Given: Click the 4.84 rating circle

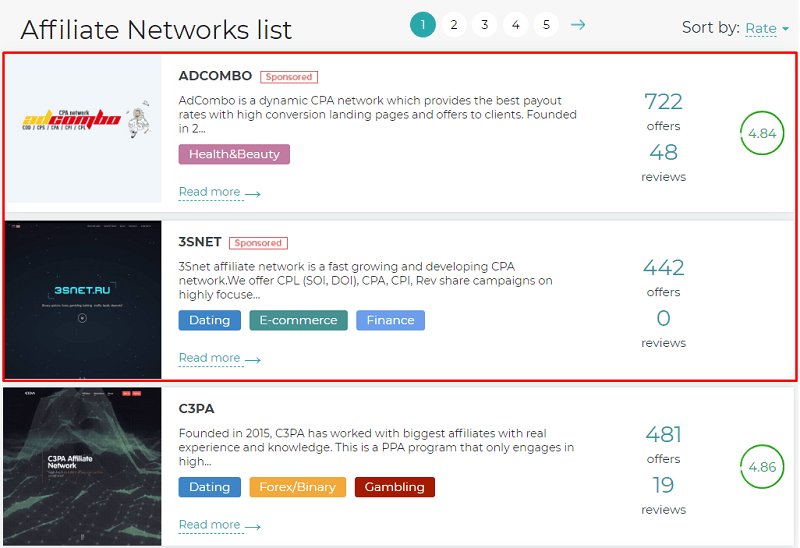Looking at the screenshot, I should pyautogui.click(x=762, y=133).
